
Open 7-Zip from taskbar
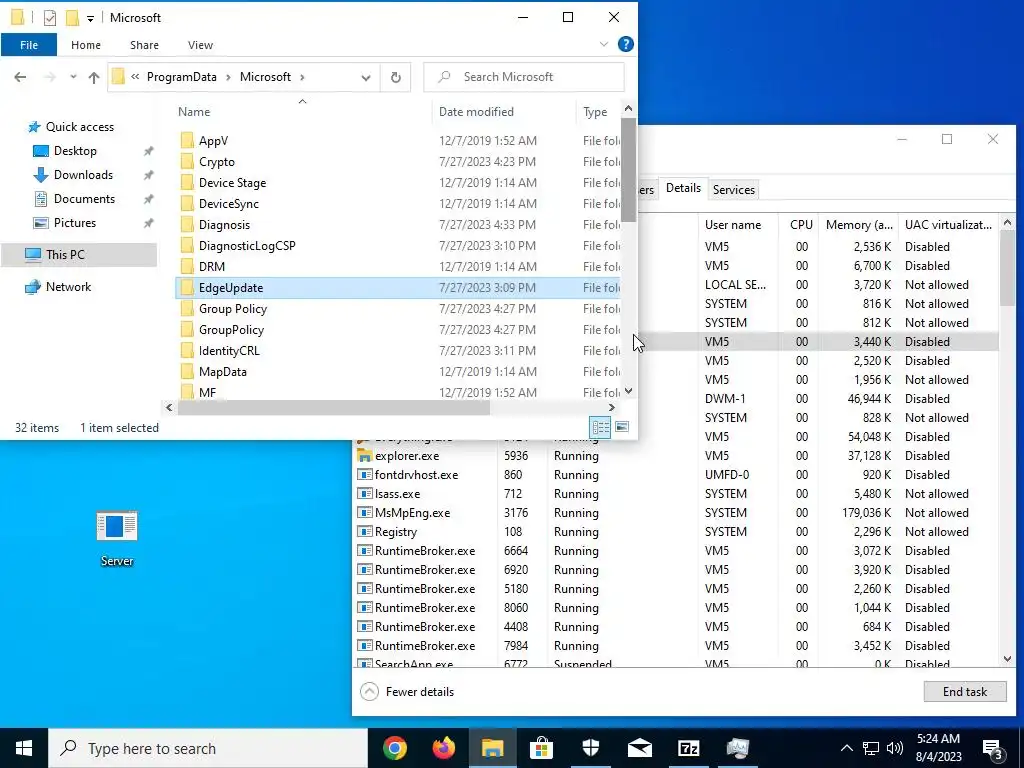click(x=689, y=748)
